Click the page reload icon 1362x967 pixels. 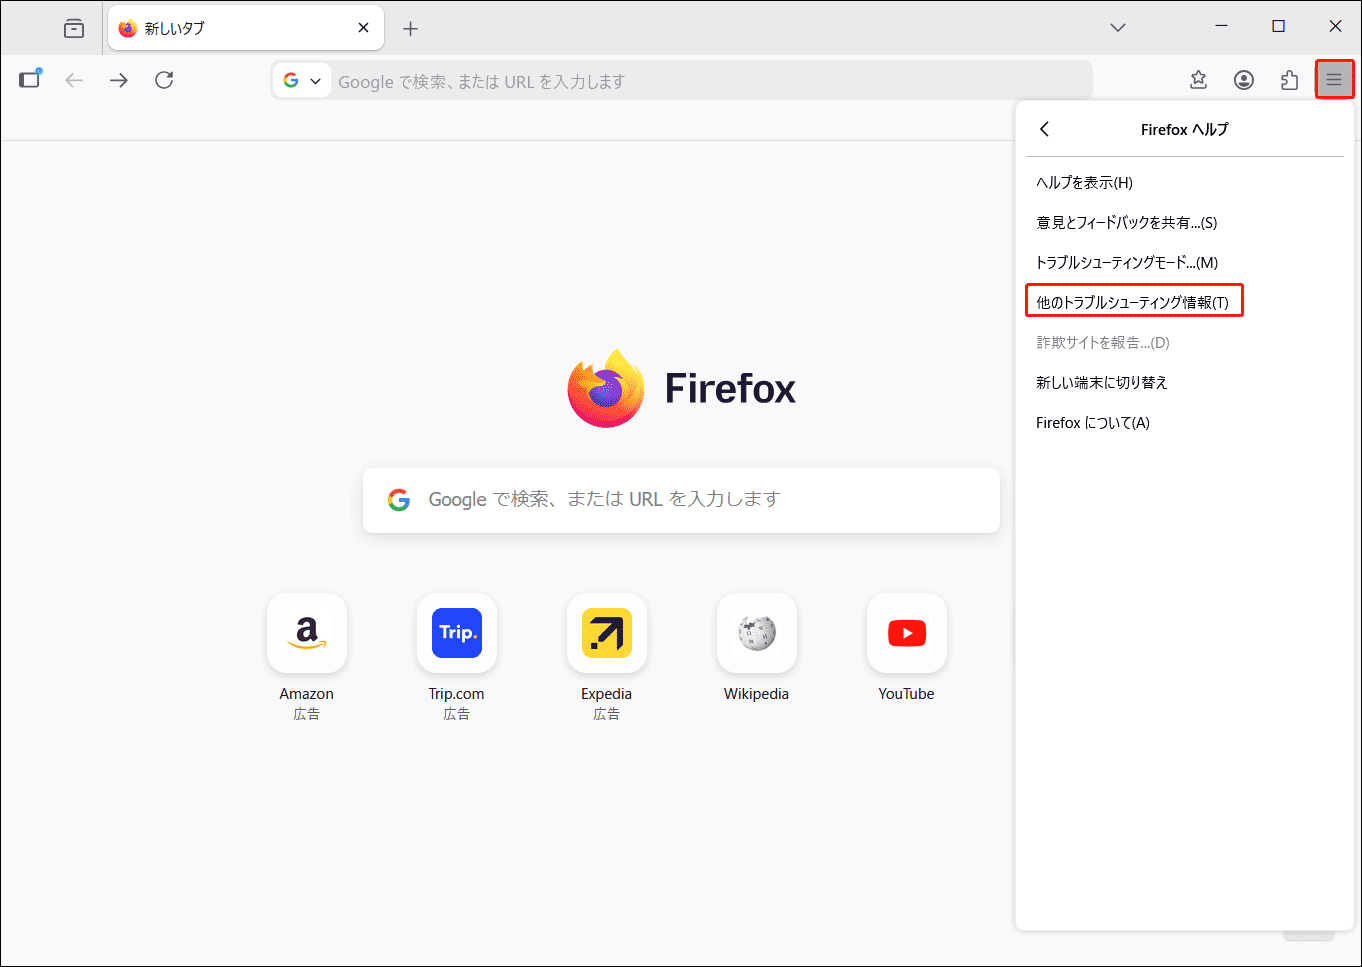[164, 80]
